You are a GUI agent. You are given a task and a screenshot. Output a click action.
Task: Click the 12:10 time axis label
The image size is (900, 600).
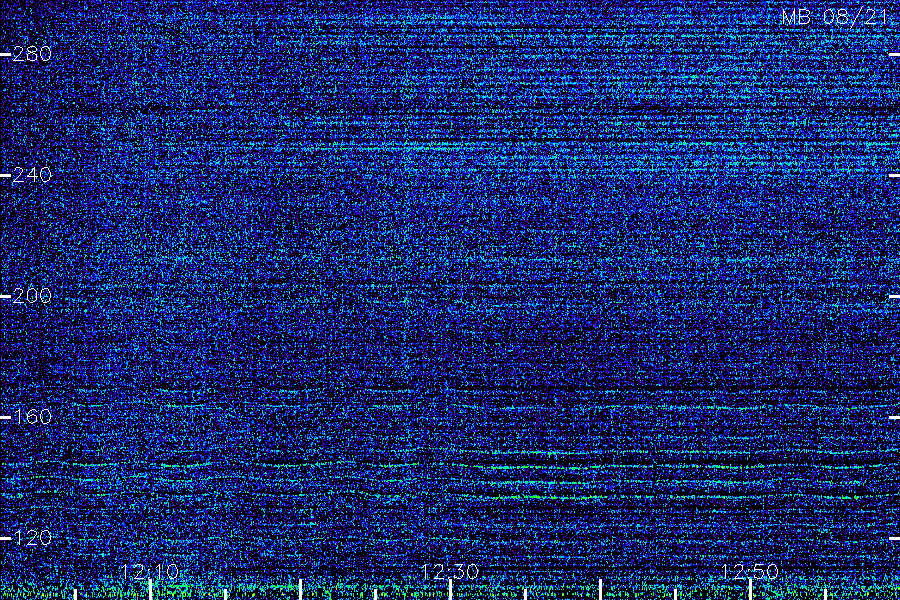150,572
